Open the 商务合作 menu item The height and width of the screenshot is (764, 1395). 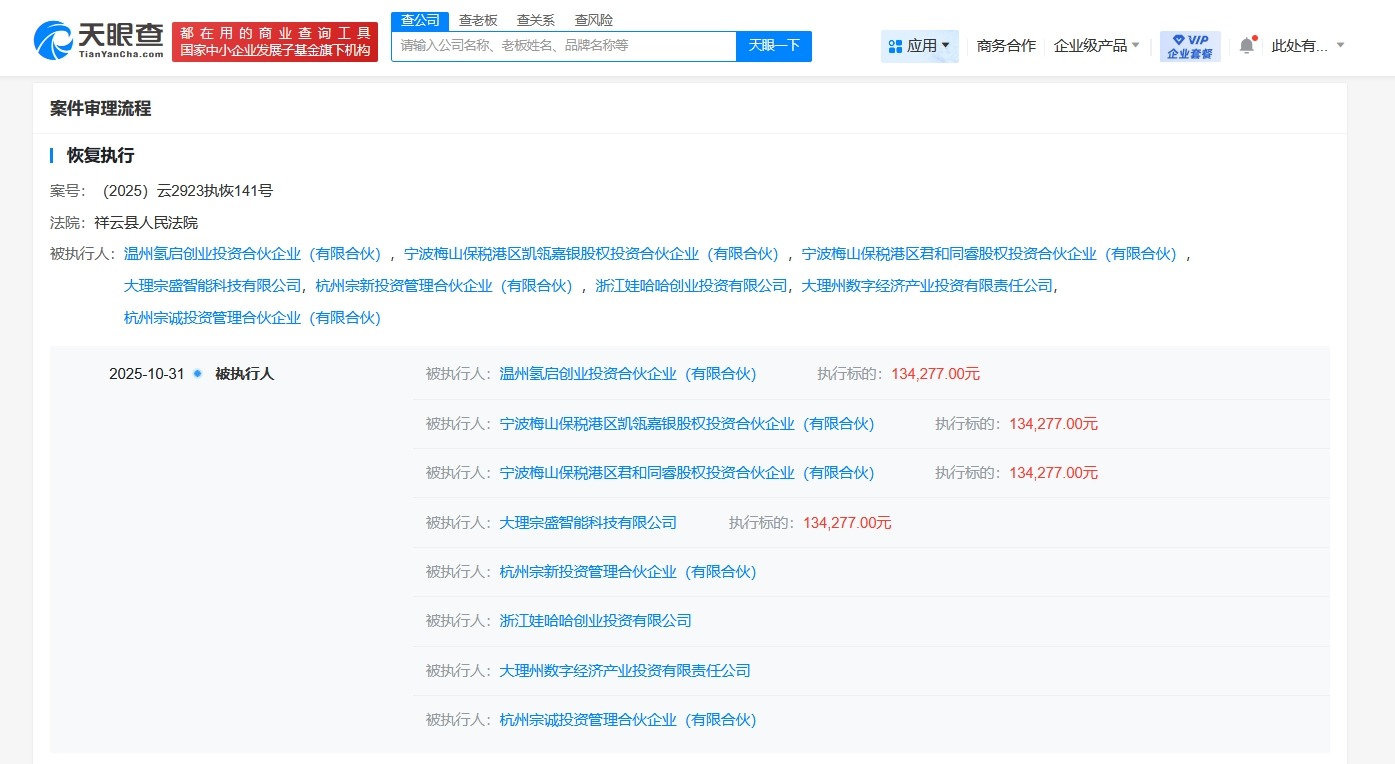coord(1005,44)
